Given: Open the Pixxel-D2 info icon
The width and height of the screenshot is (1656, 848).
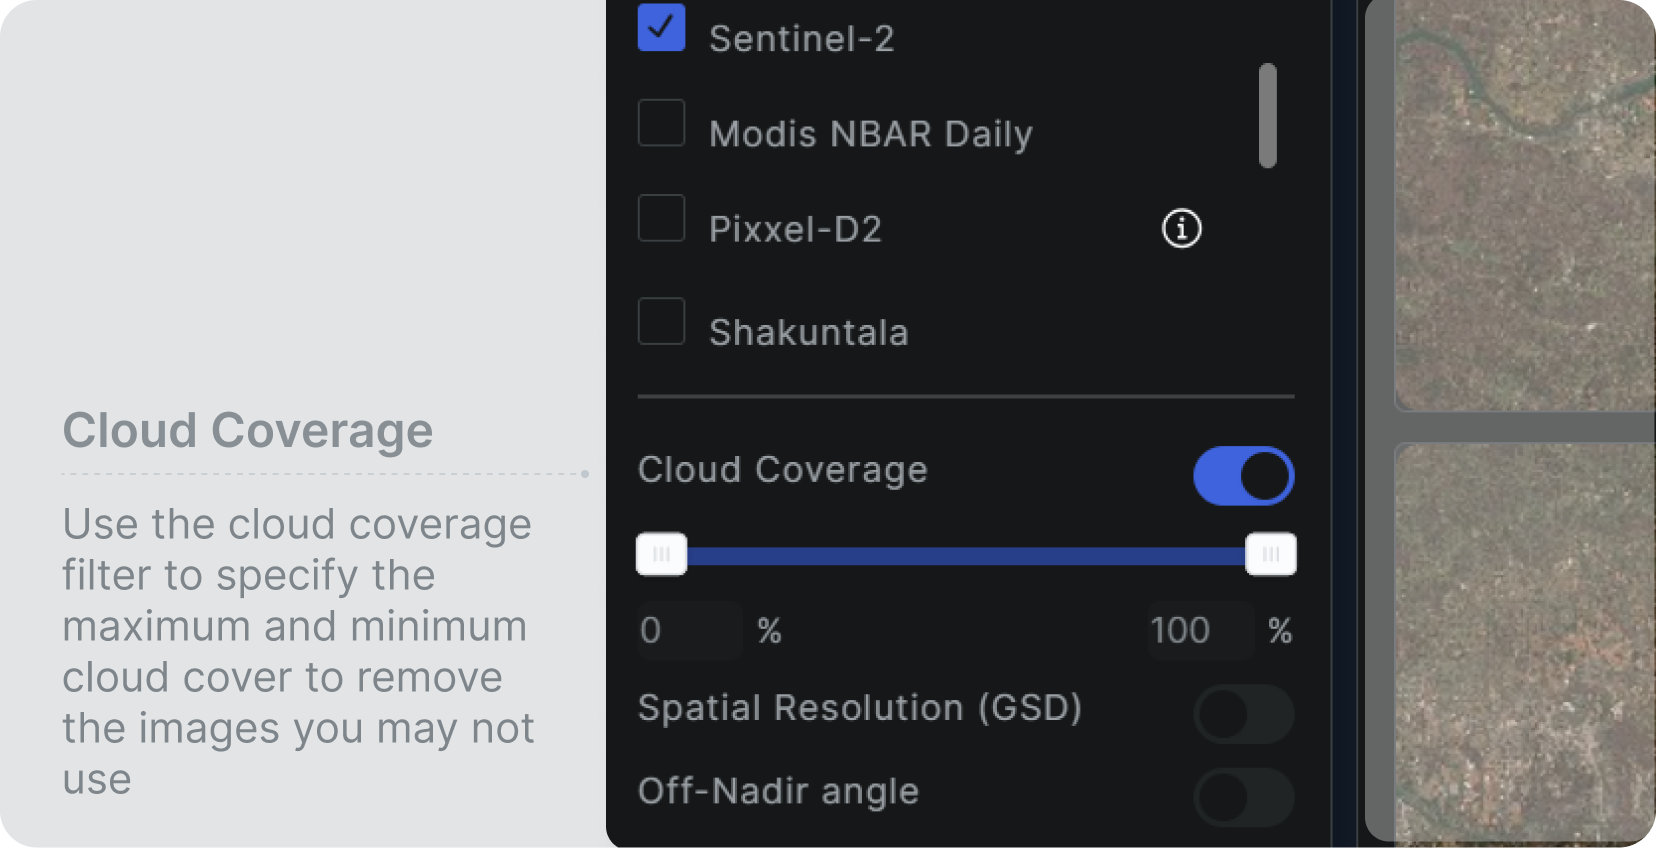Looking at the screenshot, I should pyautogui.click(x=1181, y=228).
